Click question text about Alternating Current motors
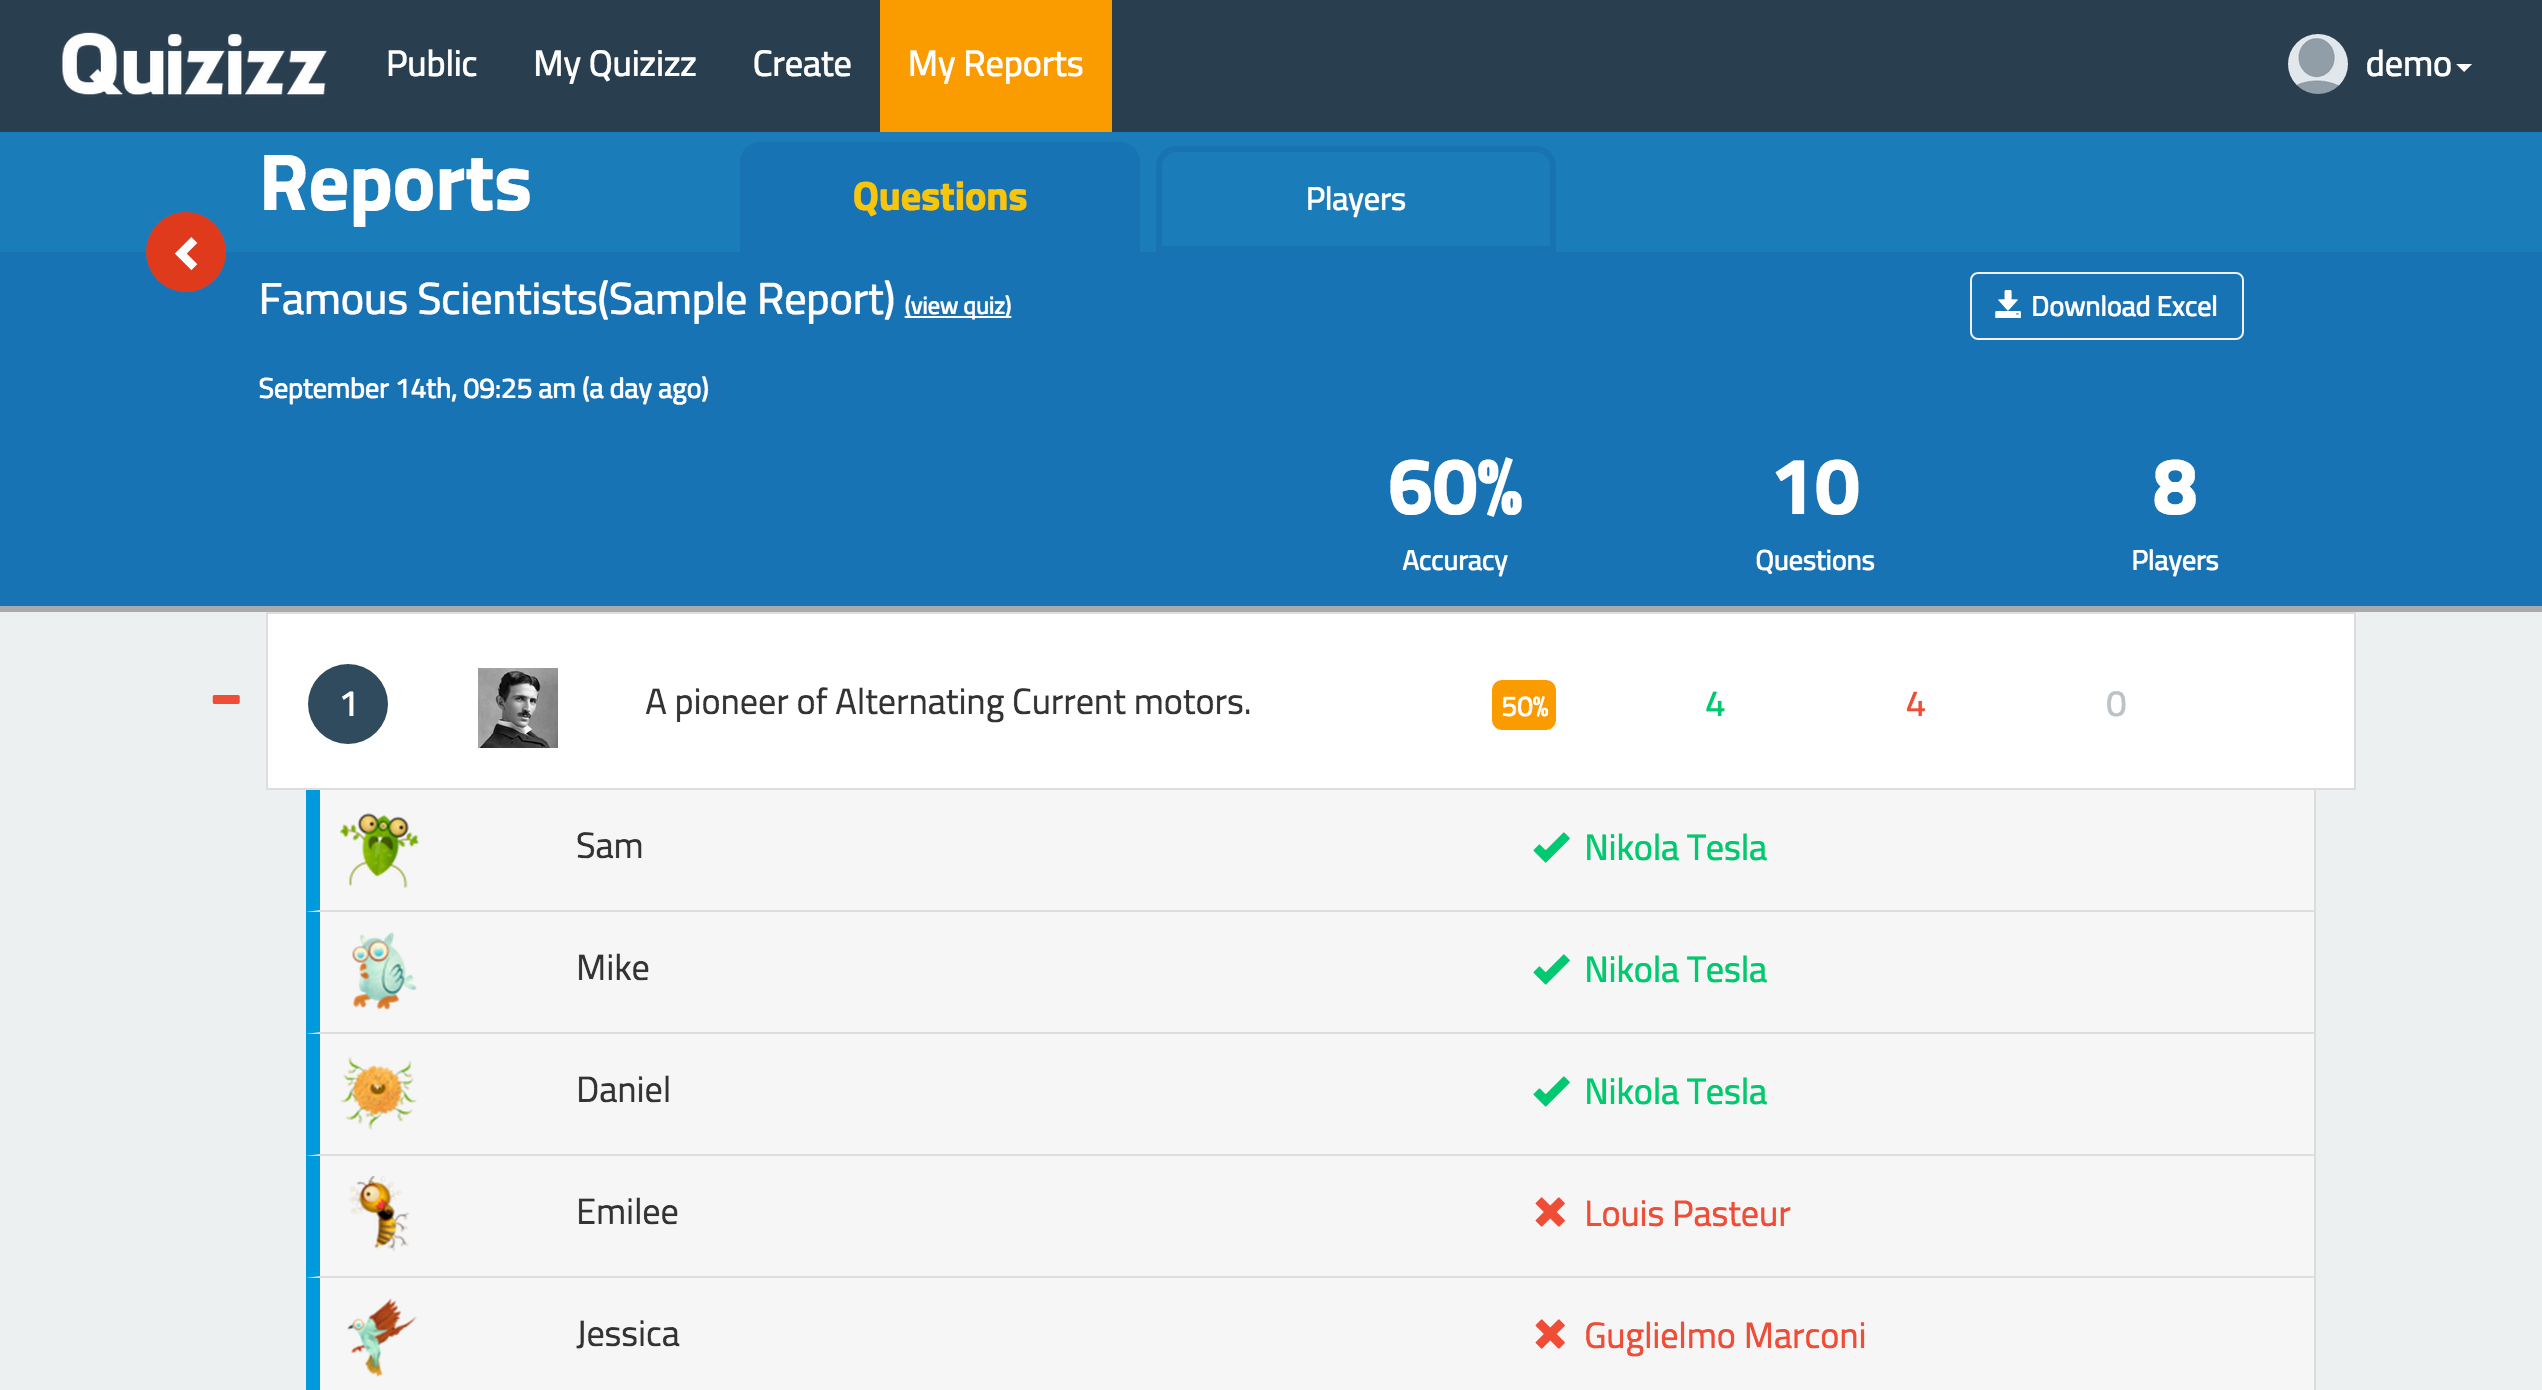The image size is (2542, 1390). (948, 702)
